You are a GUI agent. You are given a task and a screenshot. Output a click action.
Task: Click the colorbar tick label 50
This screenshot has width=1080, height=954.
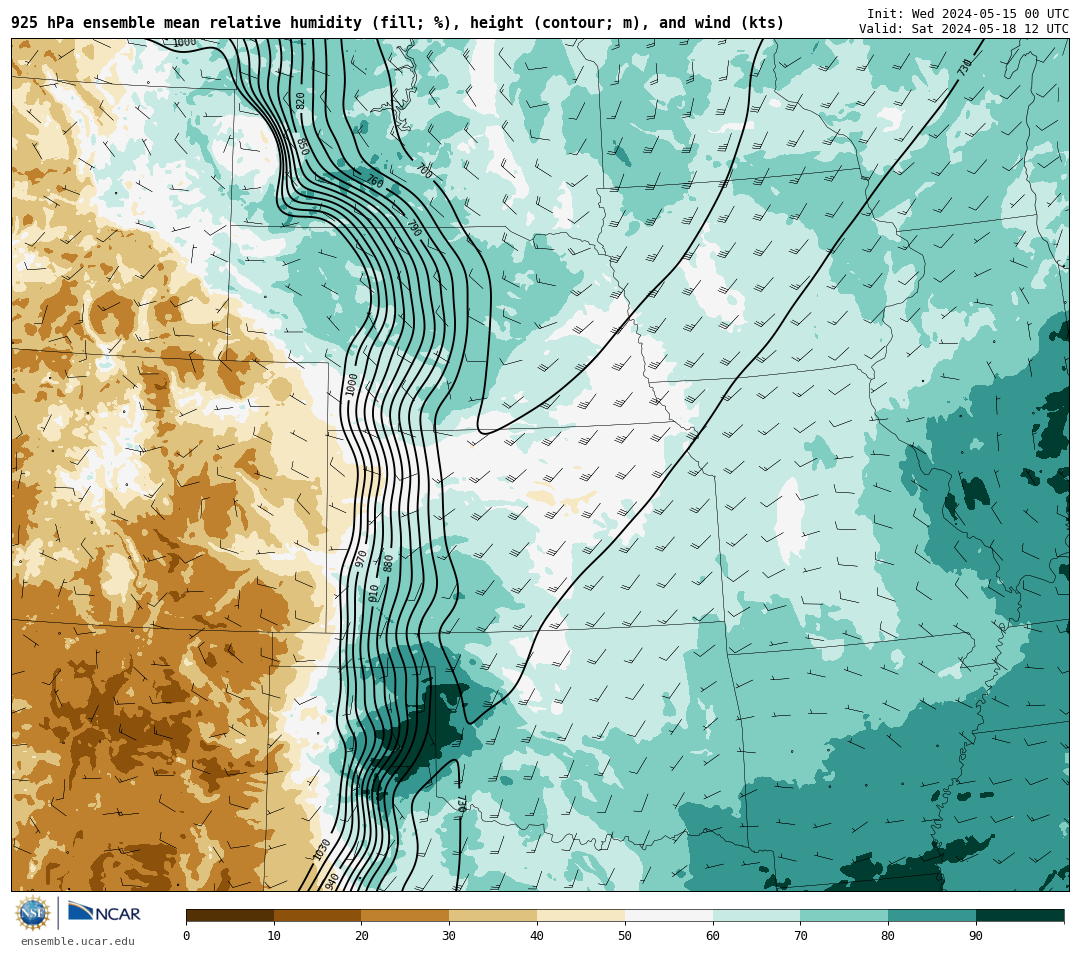click(x=625, y=935)
